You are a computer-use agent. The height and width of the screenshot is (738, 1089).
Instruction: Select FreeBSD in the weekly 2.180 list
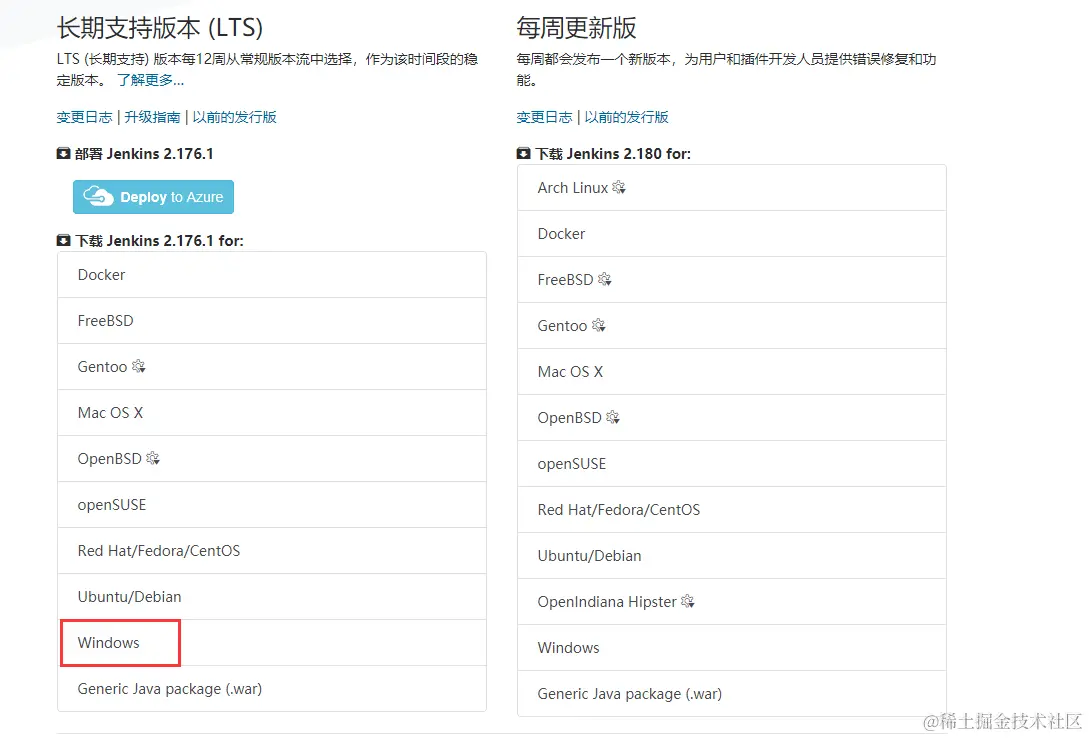point(731,280)
